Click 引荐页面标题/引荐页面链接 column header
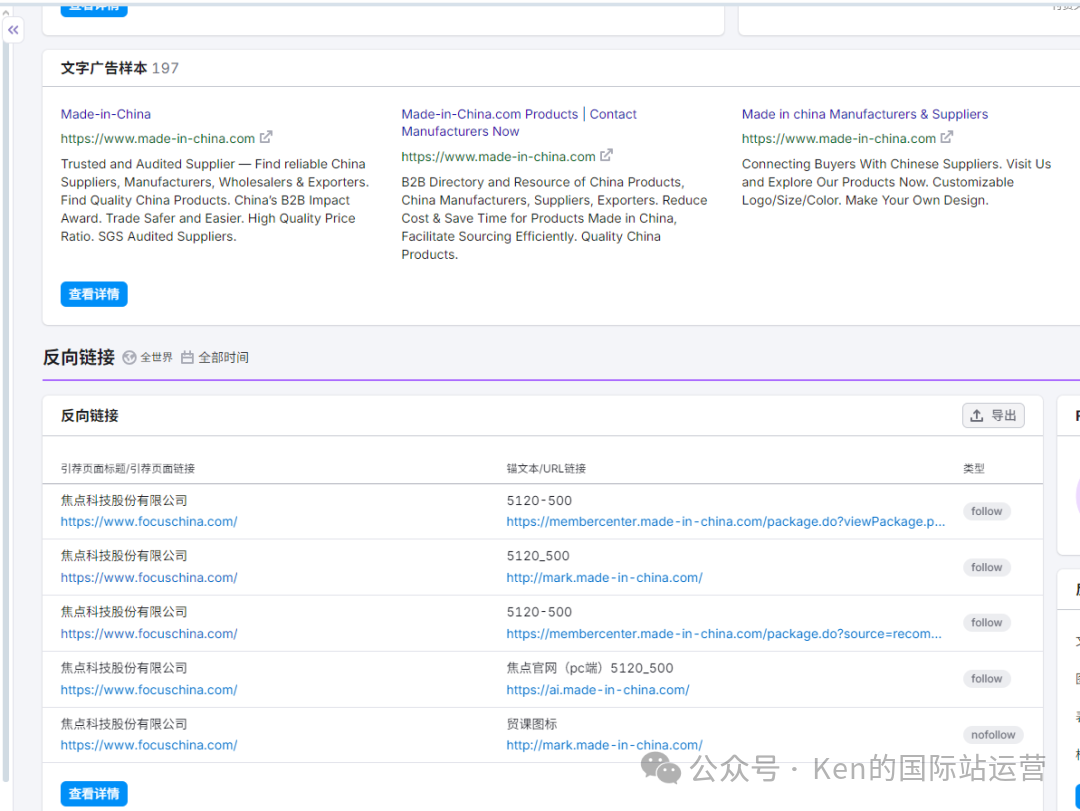This screenshot has height=811, width=1080. 127,469
